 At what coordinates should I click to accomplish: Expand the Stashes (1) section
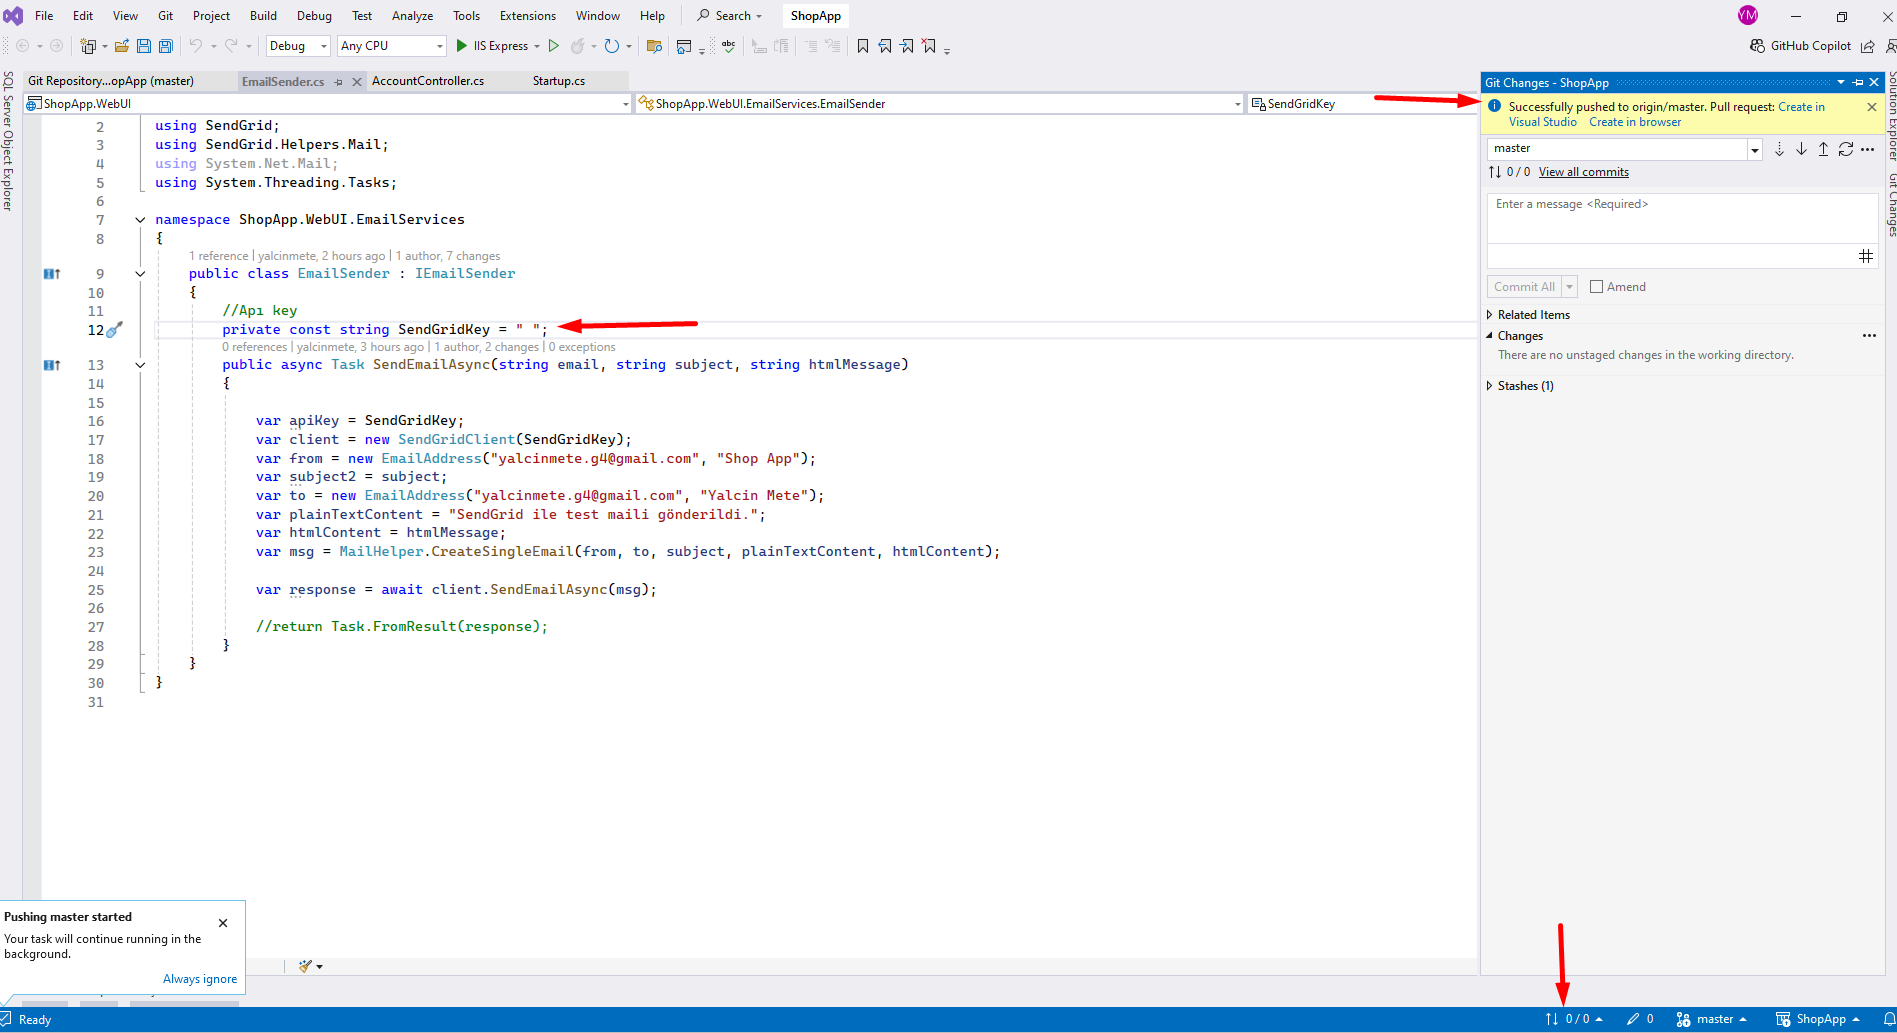click(1490, 386)
